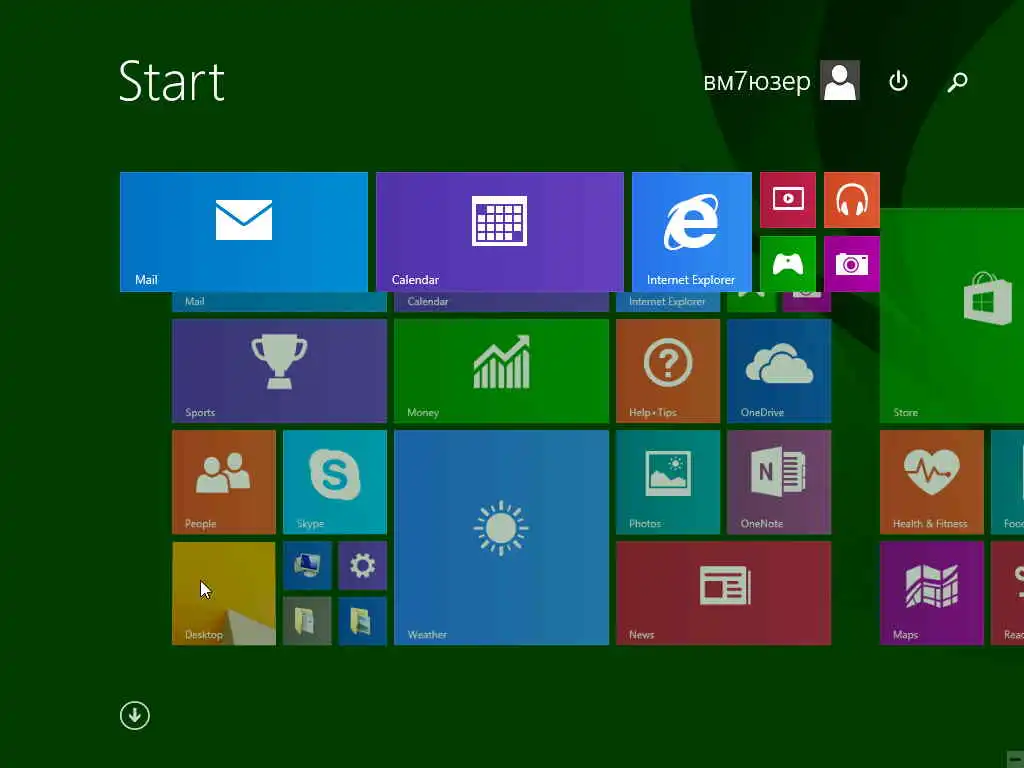Click the user avatar picture

(x=840, y=81)
